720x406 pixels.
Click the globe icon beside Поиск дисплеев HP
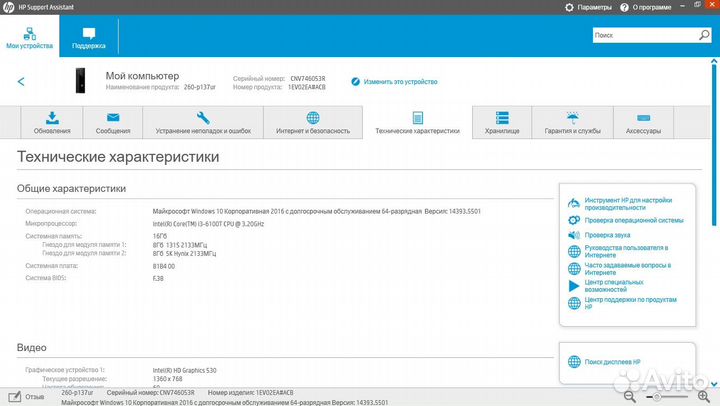click(x=574, y=361)
